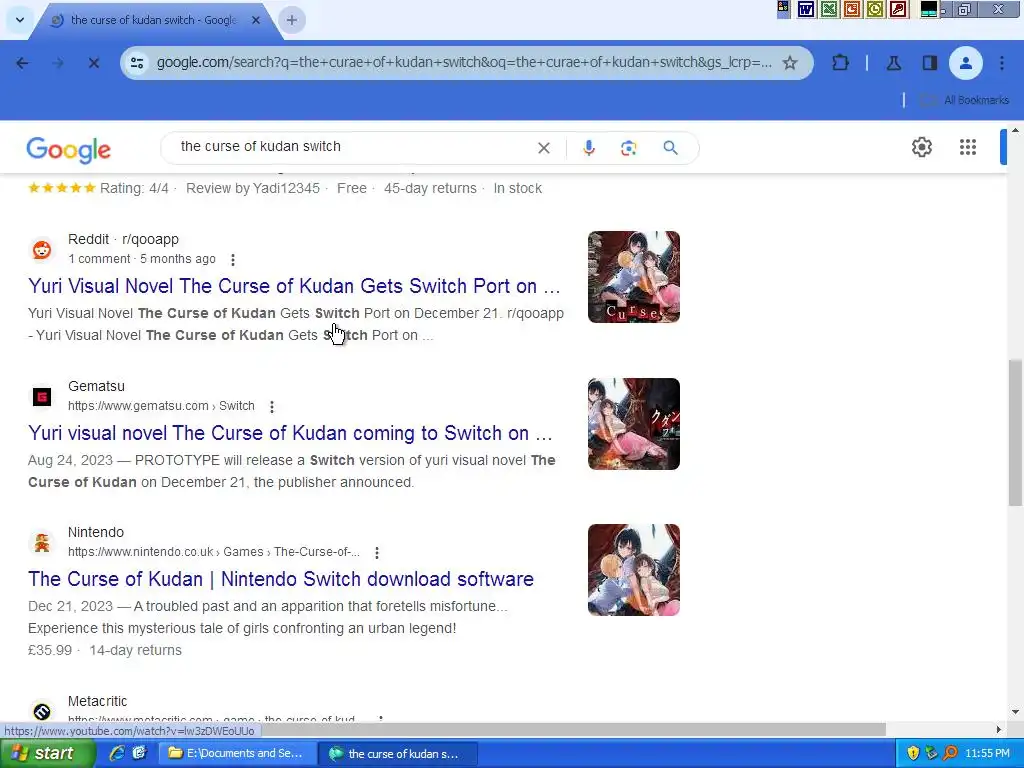Open more options for Gematsu result

click(272, 407)
